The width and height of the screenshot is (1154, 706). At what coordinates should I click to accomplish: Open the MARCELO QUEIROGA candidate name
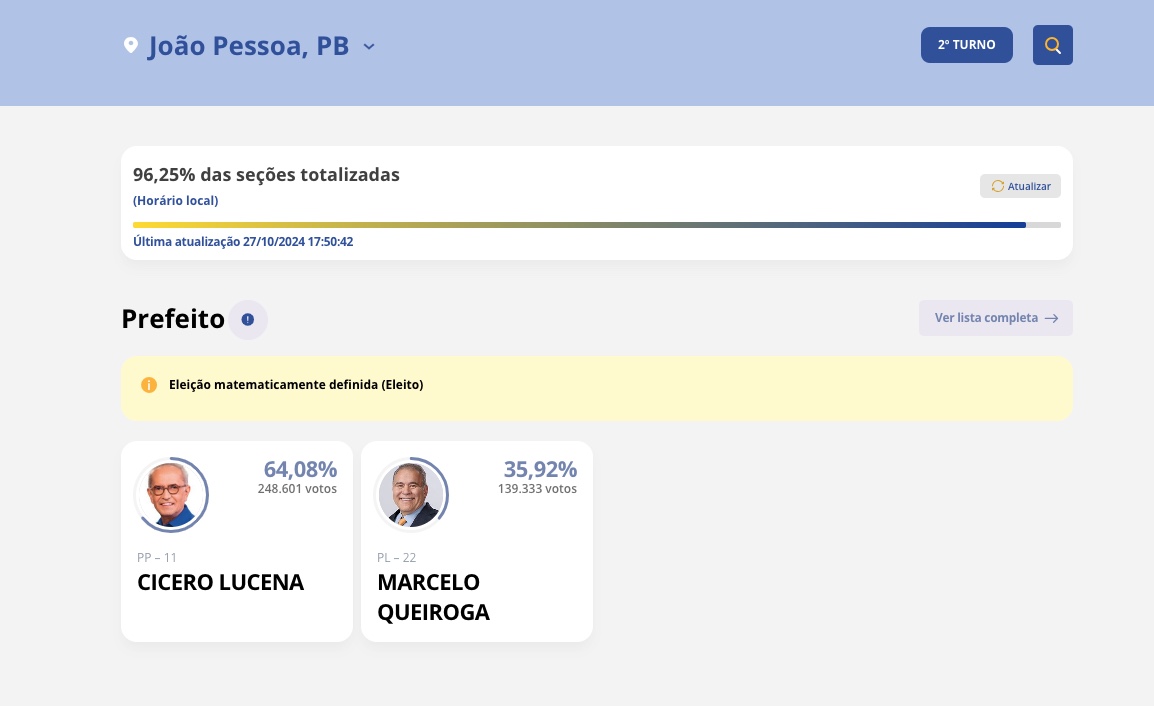pyautogui.click(x=433, y=597)
